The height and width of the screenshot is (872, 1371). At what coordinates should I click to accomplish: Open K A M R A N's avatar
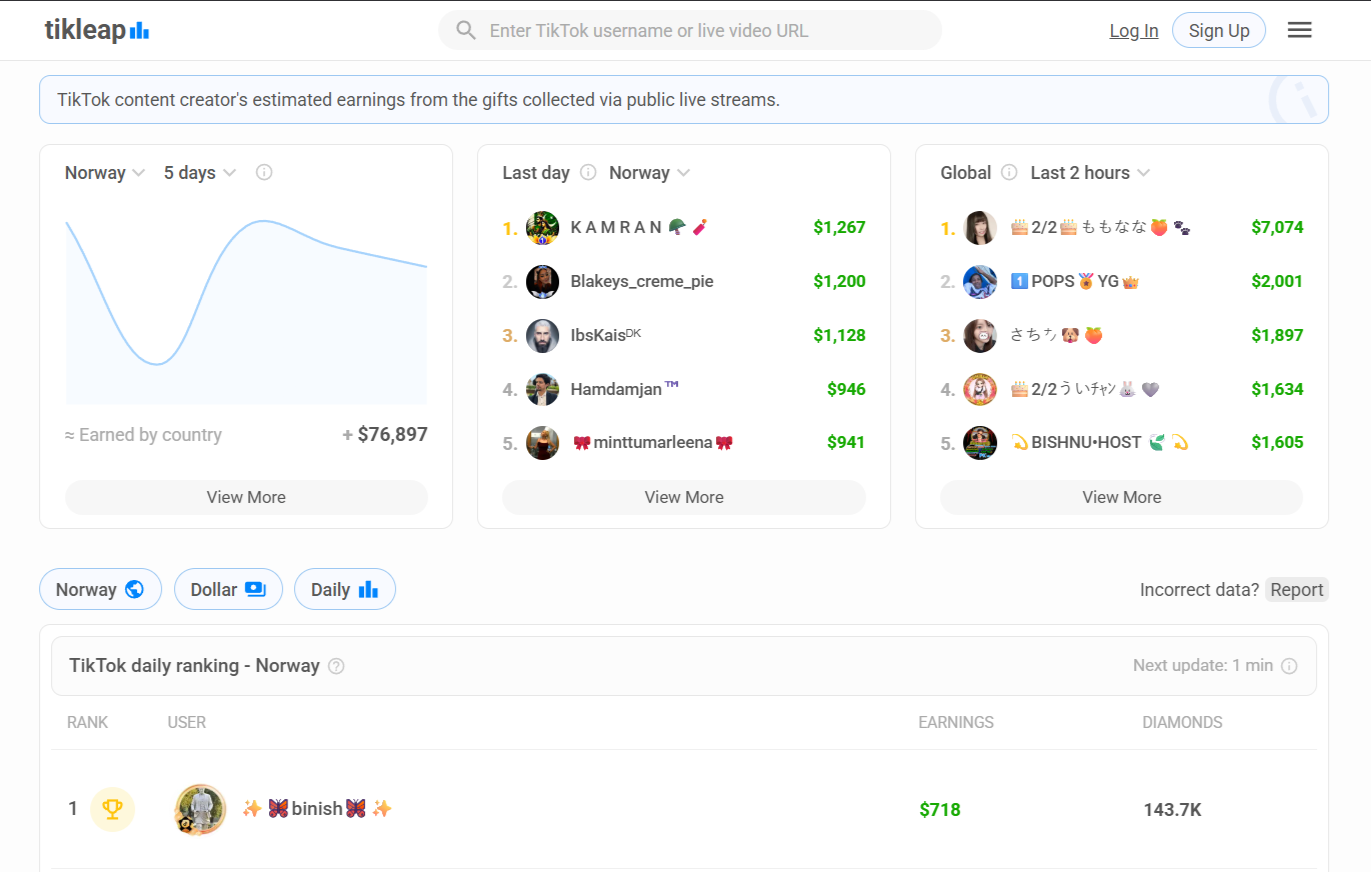tap(542, 228)
